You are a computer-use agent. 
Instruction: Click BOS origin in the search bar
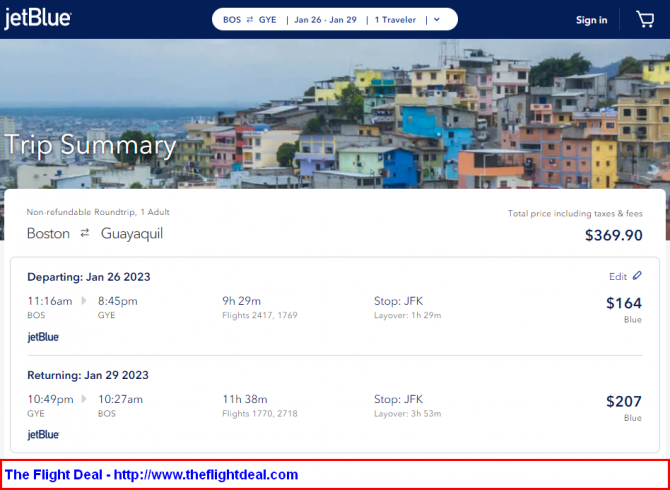coord(232,20)
